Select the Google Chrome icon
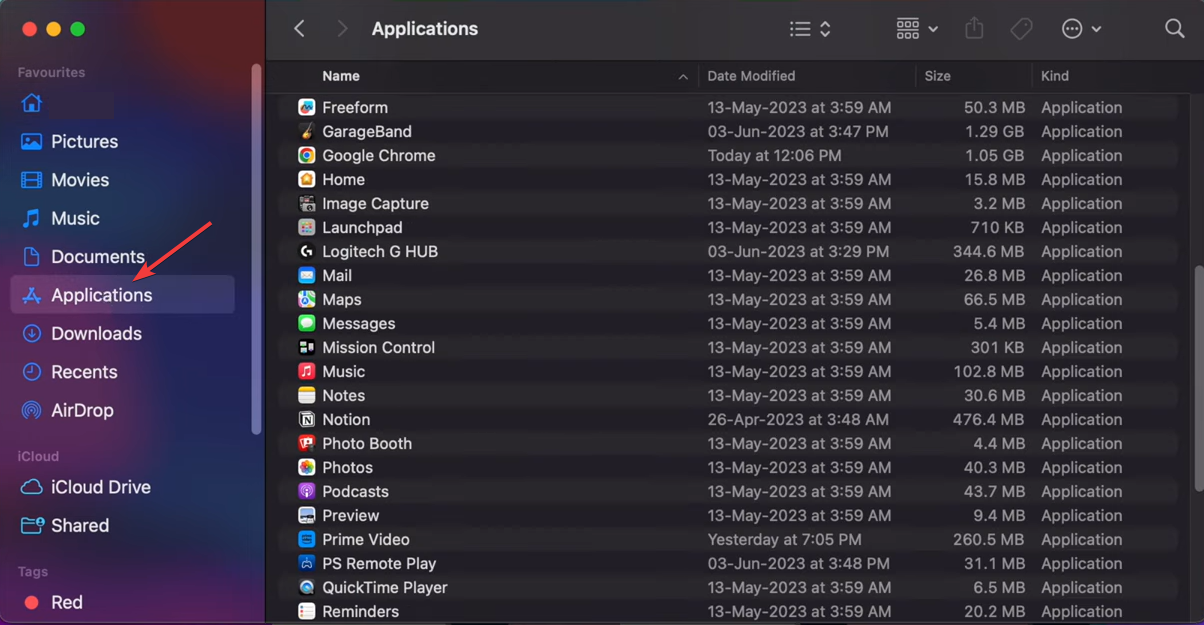 307,155
